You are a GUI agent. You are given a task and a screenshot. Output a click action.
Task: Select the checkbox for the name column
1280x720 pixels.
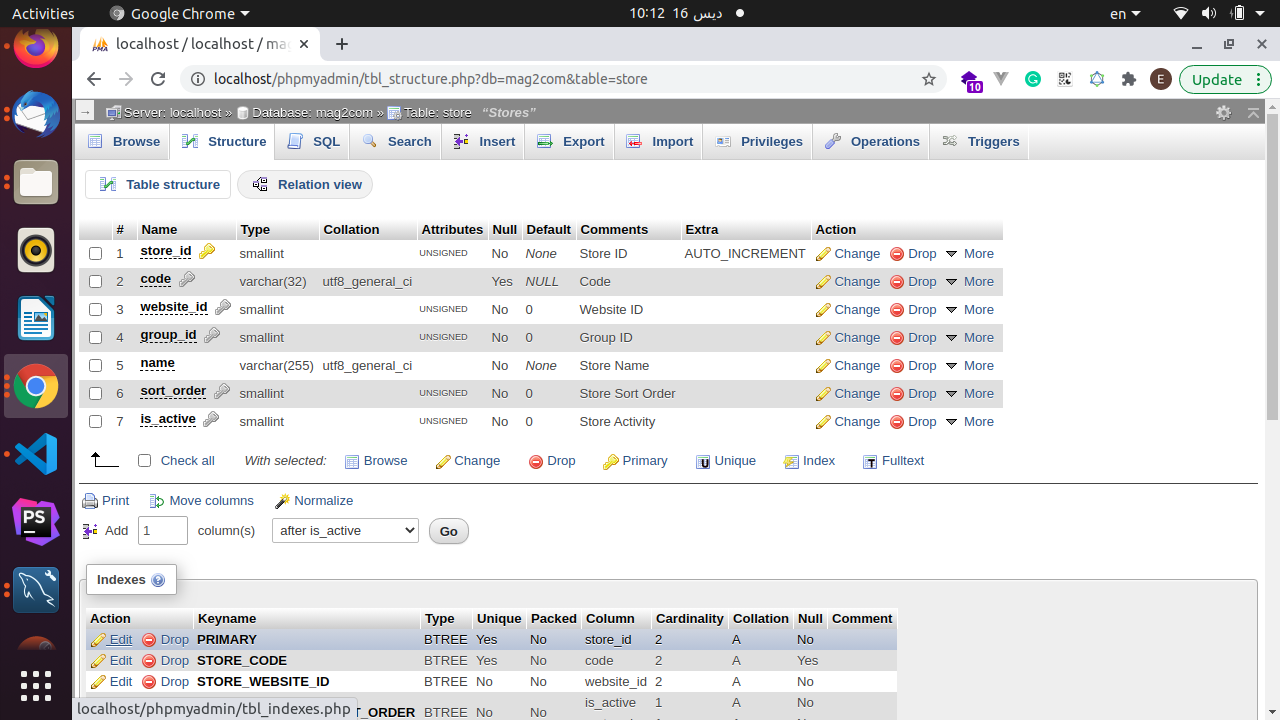pyautogui.click(x=96, y=366)
